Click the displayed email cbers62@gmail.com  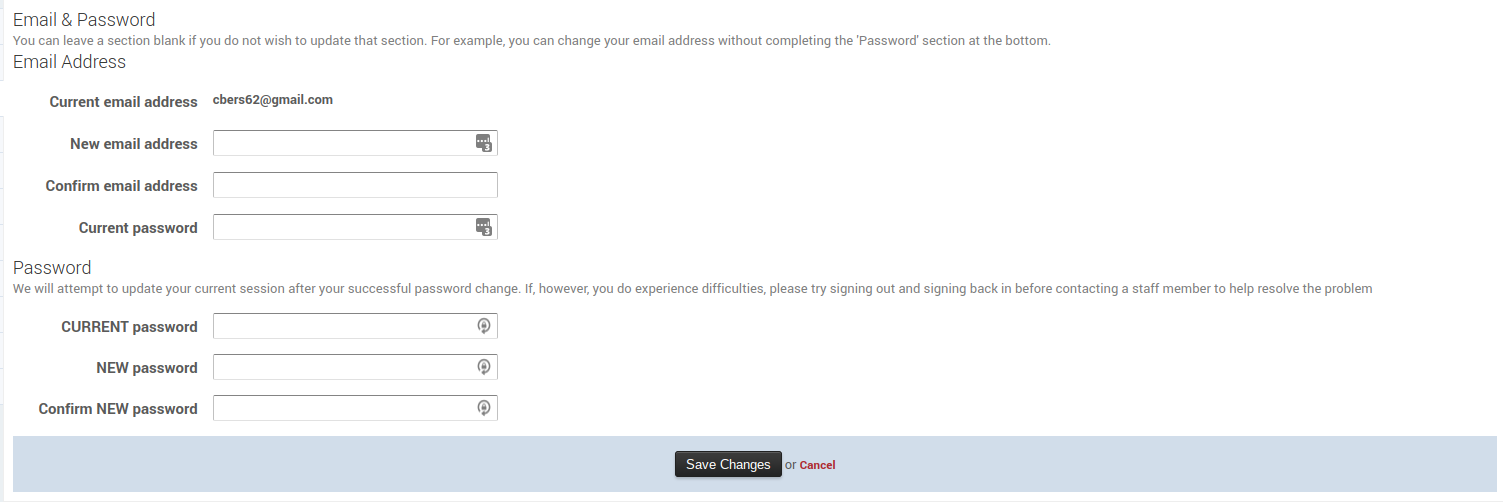273,100
